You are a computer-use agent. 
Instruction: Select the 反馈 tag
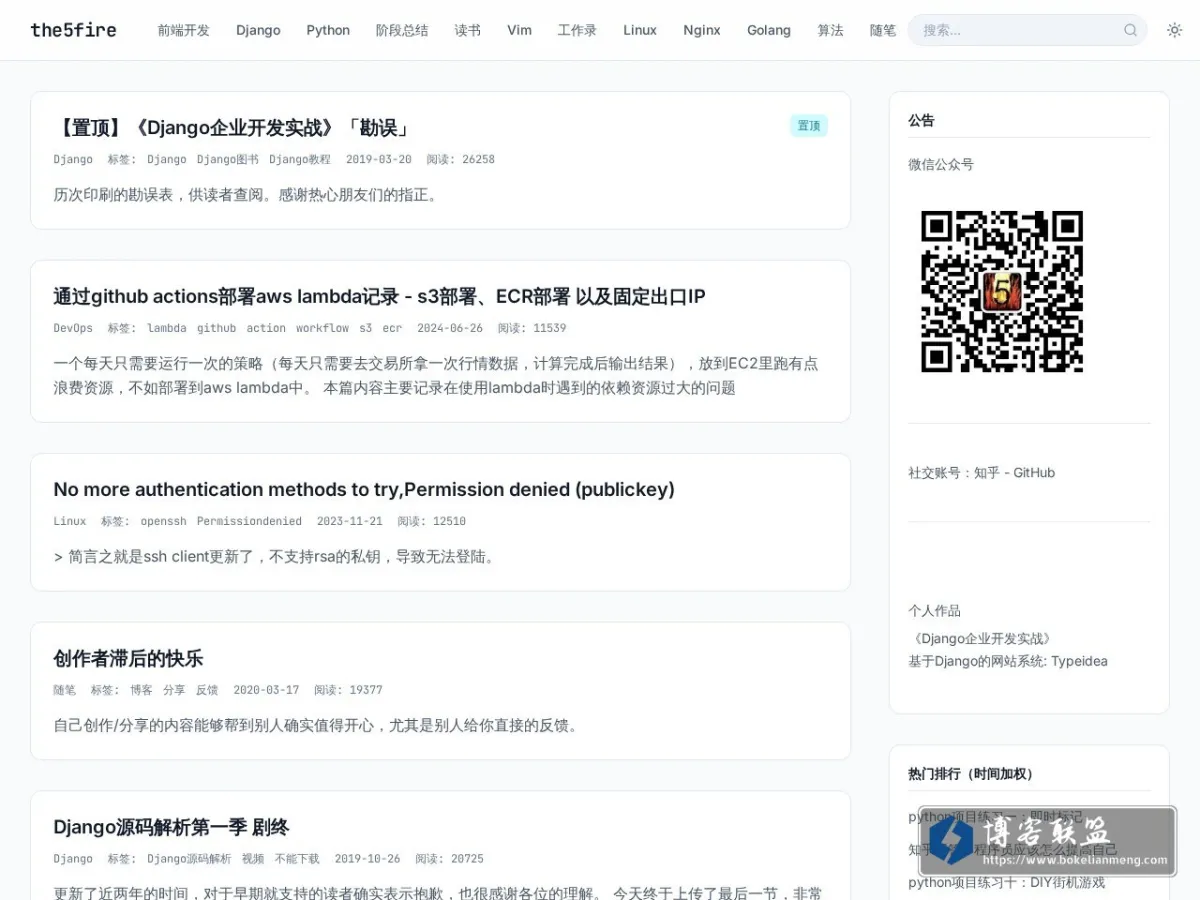point(207,690)
